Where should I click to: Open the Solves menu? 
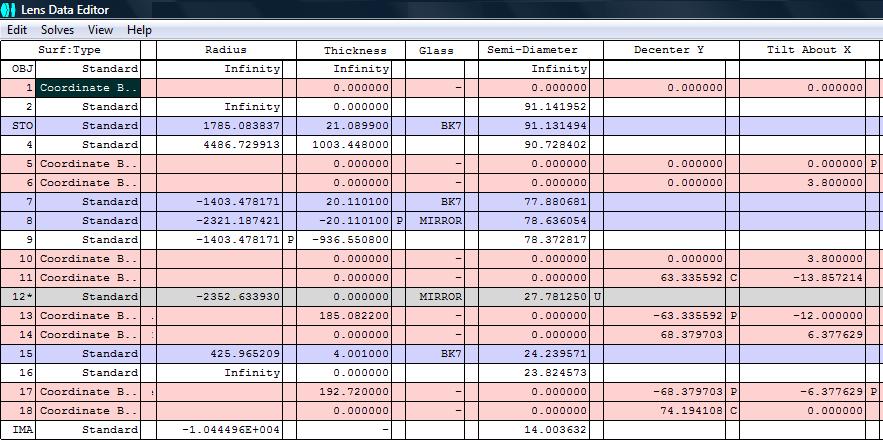click(x=57, y=30)
